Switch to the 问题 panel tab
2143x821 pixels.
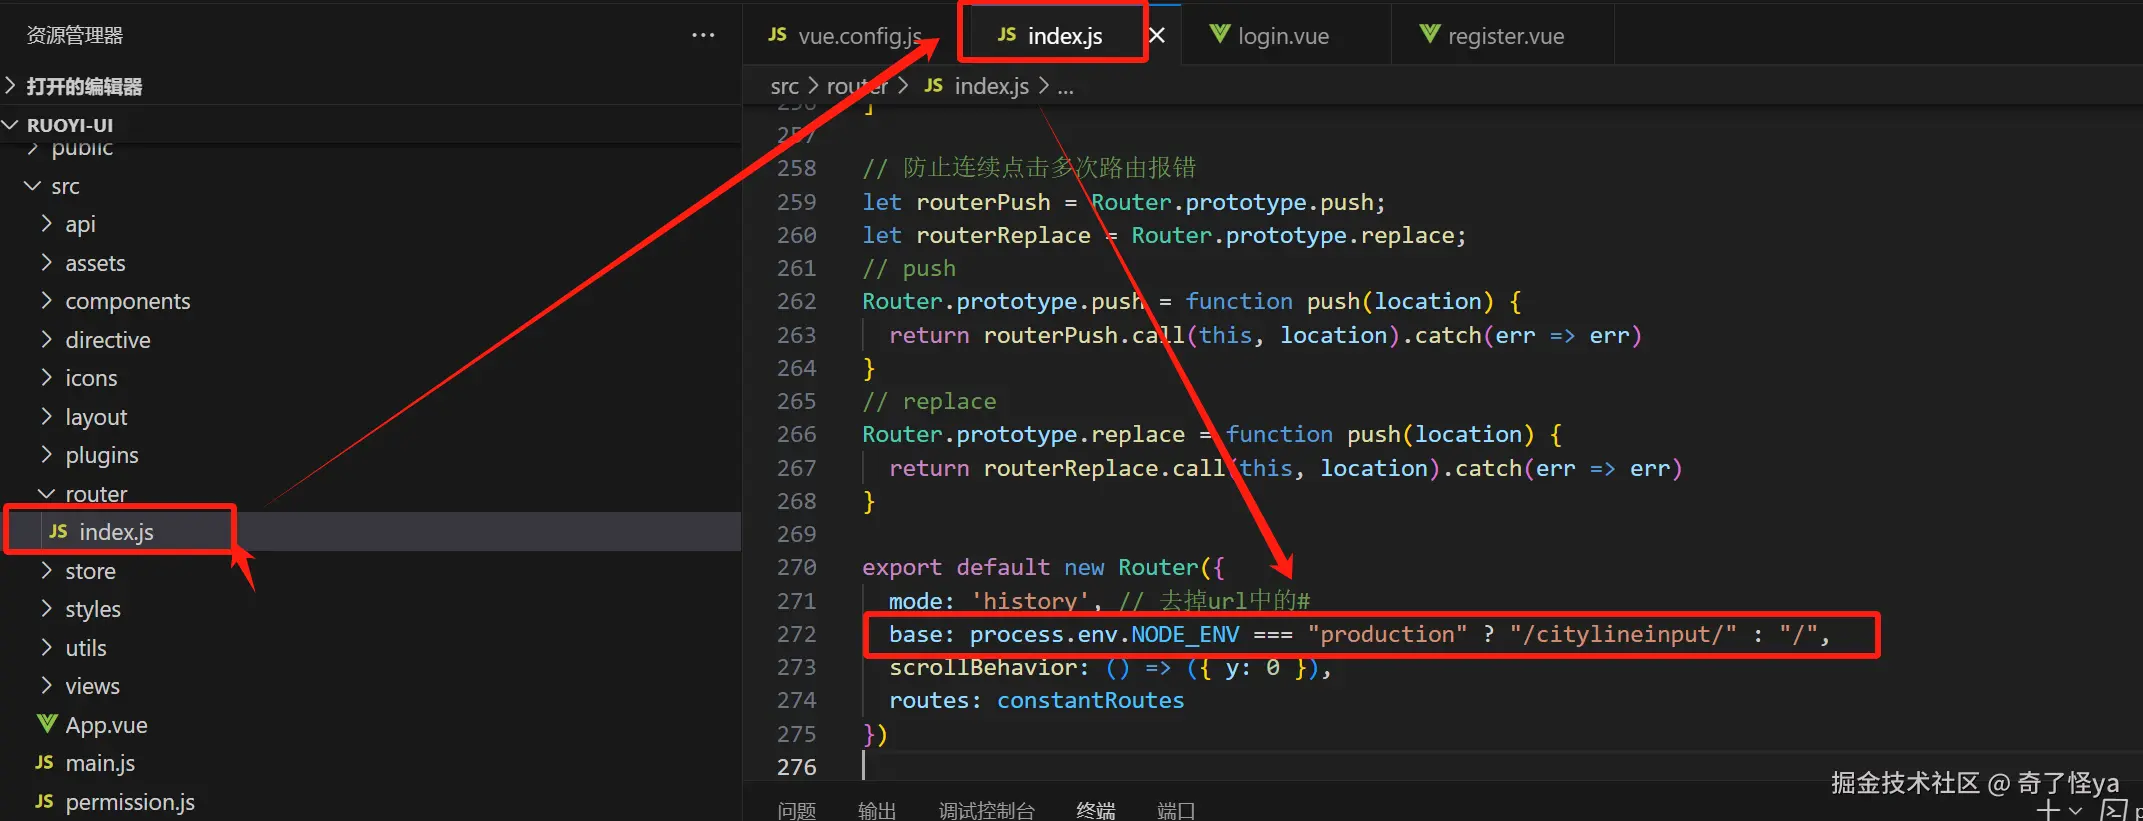point(797,810)
